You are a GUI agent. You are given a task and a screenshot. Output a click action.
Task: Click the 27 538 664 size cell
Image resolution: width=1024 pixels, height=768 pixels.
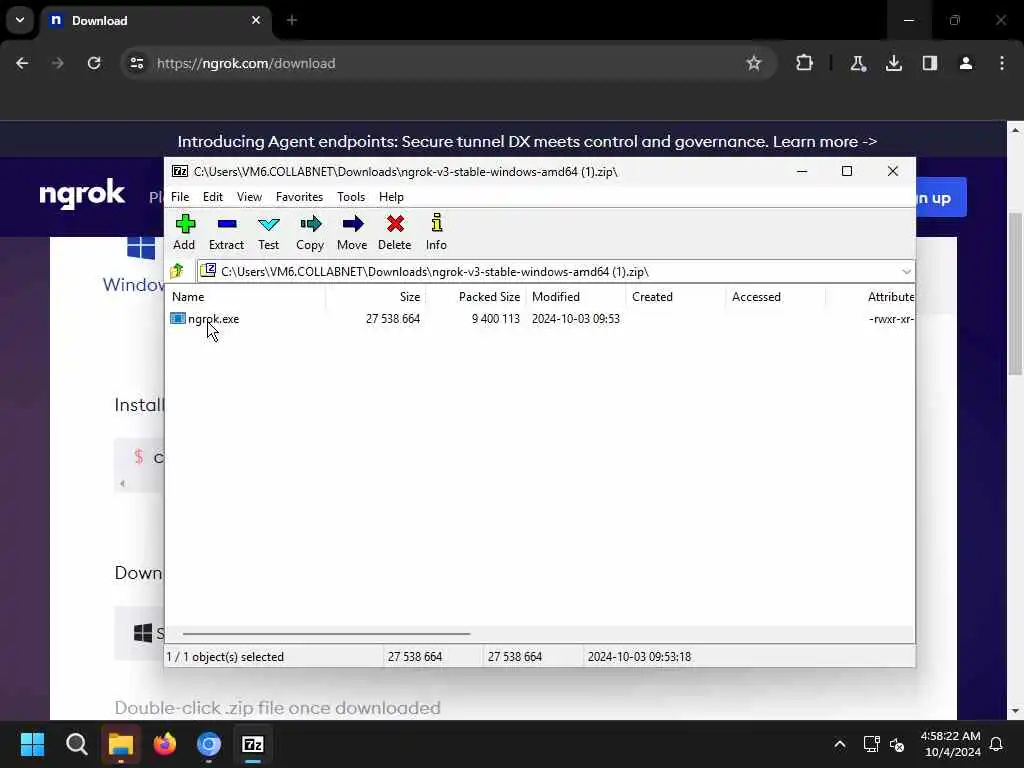click(x=392, y=319)
